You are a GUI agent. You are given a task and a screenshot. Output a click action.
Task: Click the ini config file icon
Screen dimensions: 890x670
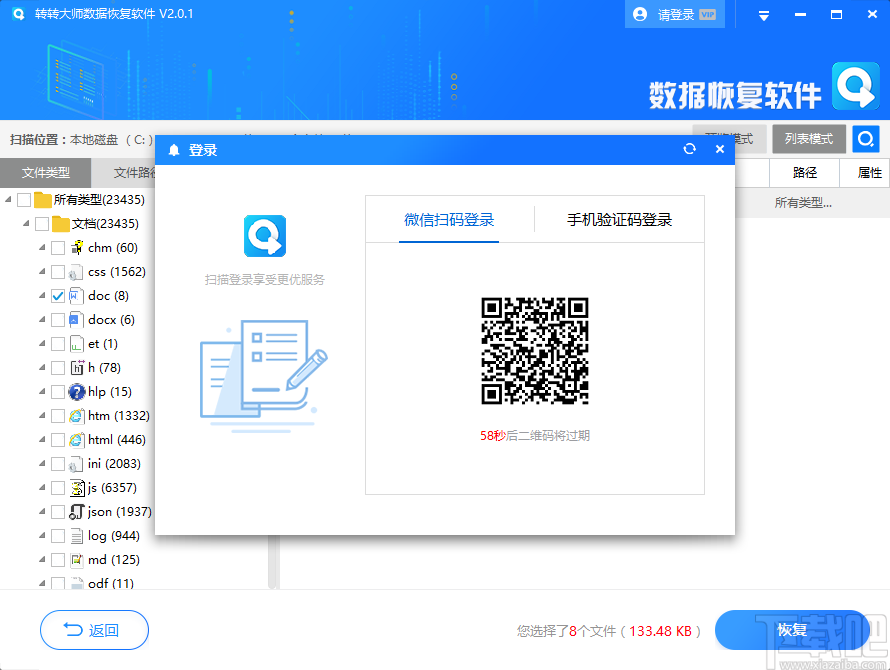(x=77, y=464)
